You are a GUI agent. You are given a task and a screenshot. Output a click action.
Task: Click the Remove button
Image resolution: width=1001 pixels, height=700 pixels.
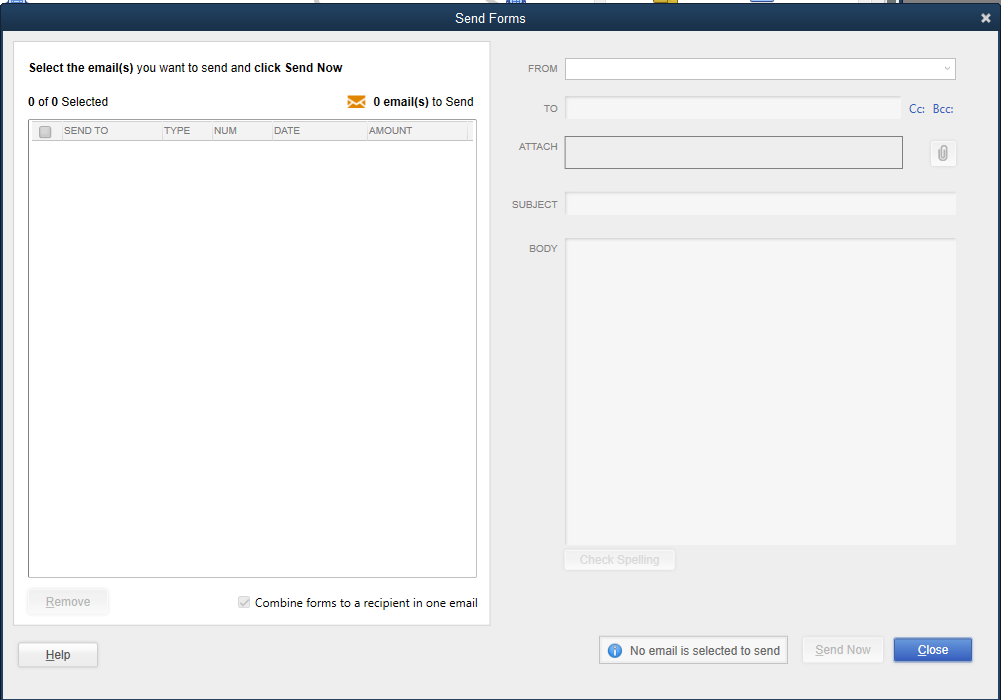tap(67, 601)
